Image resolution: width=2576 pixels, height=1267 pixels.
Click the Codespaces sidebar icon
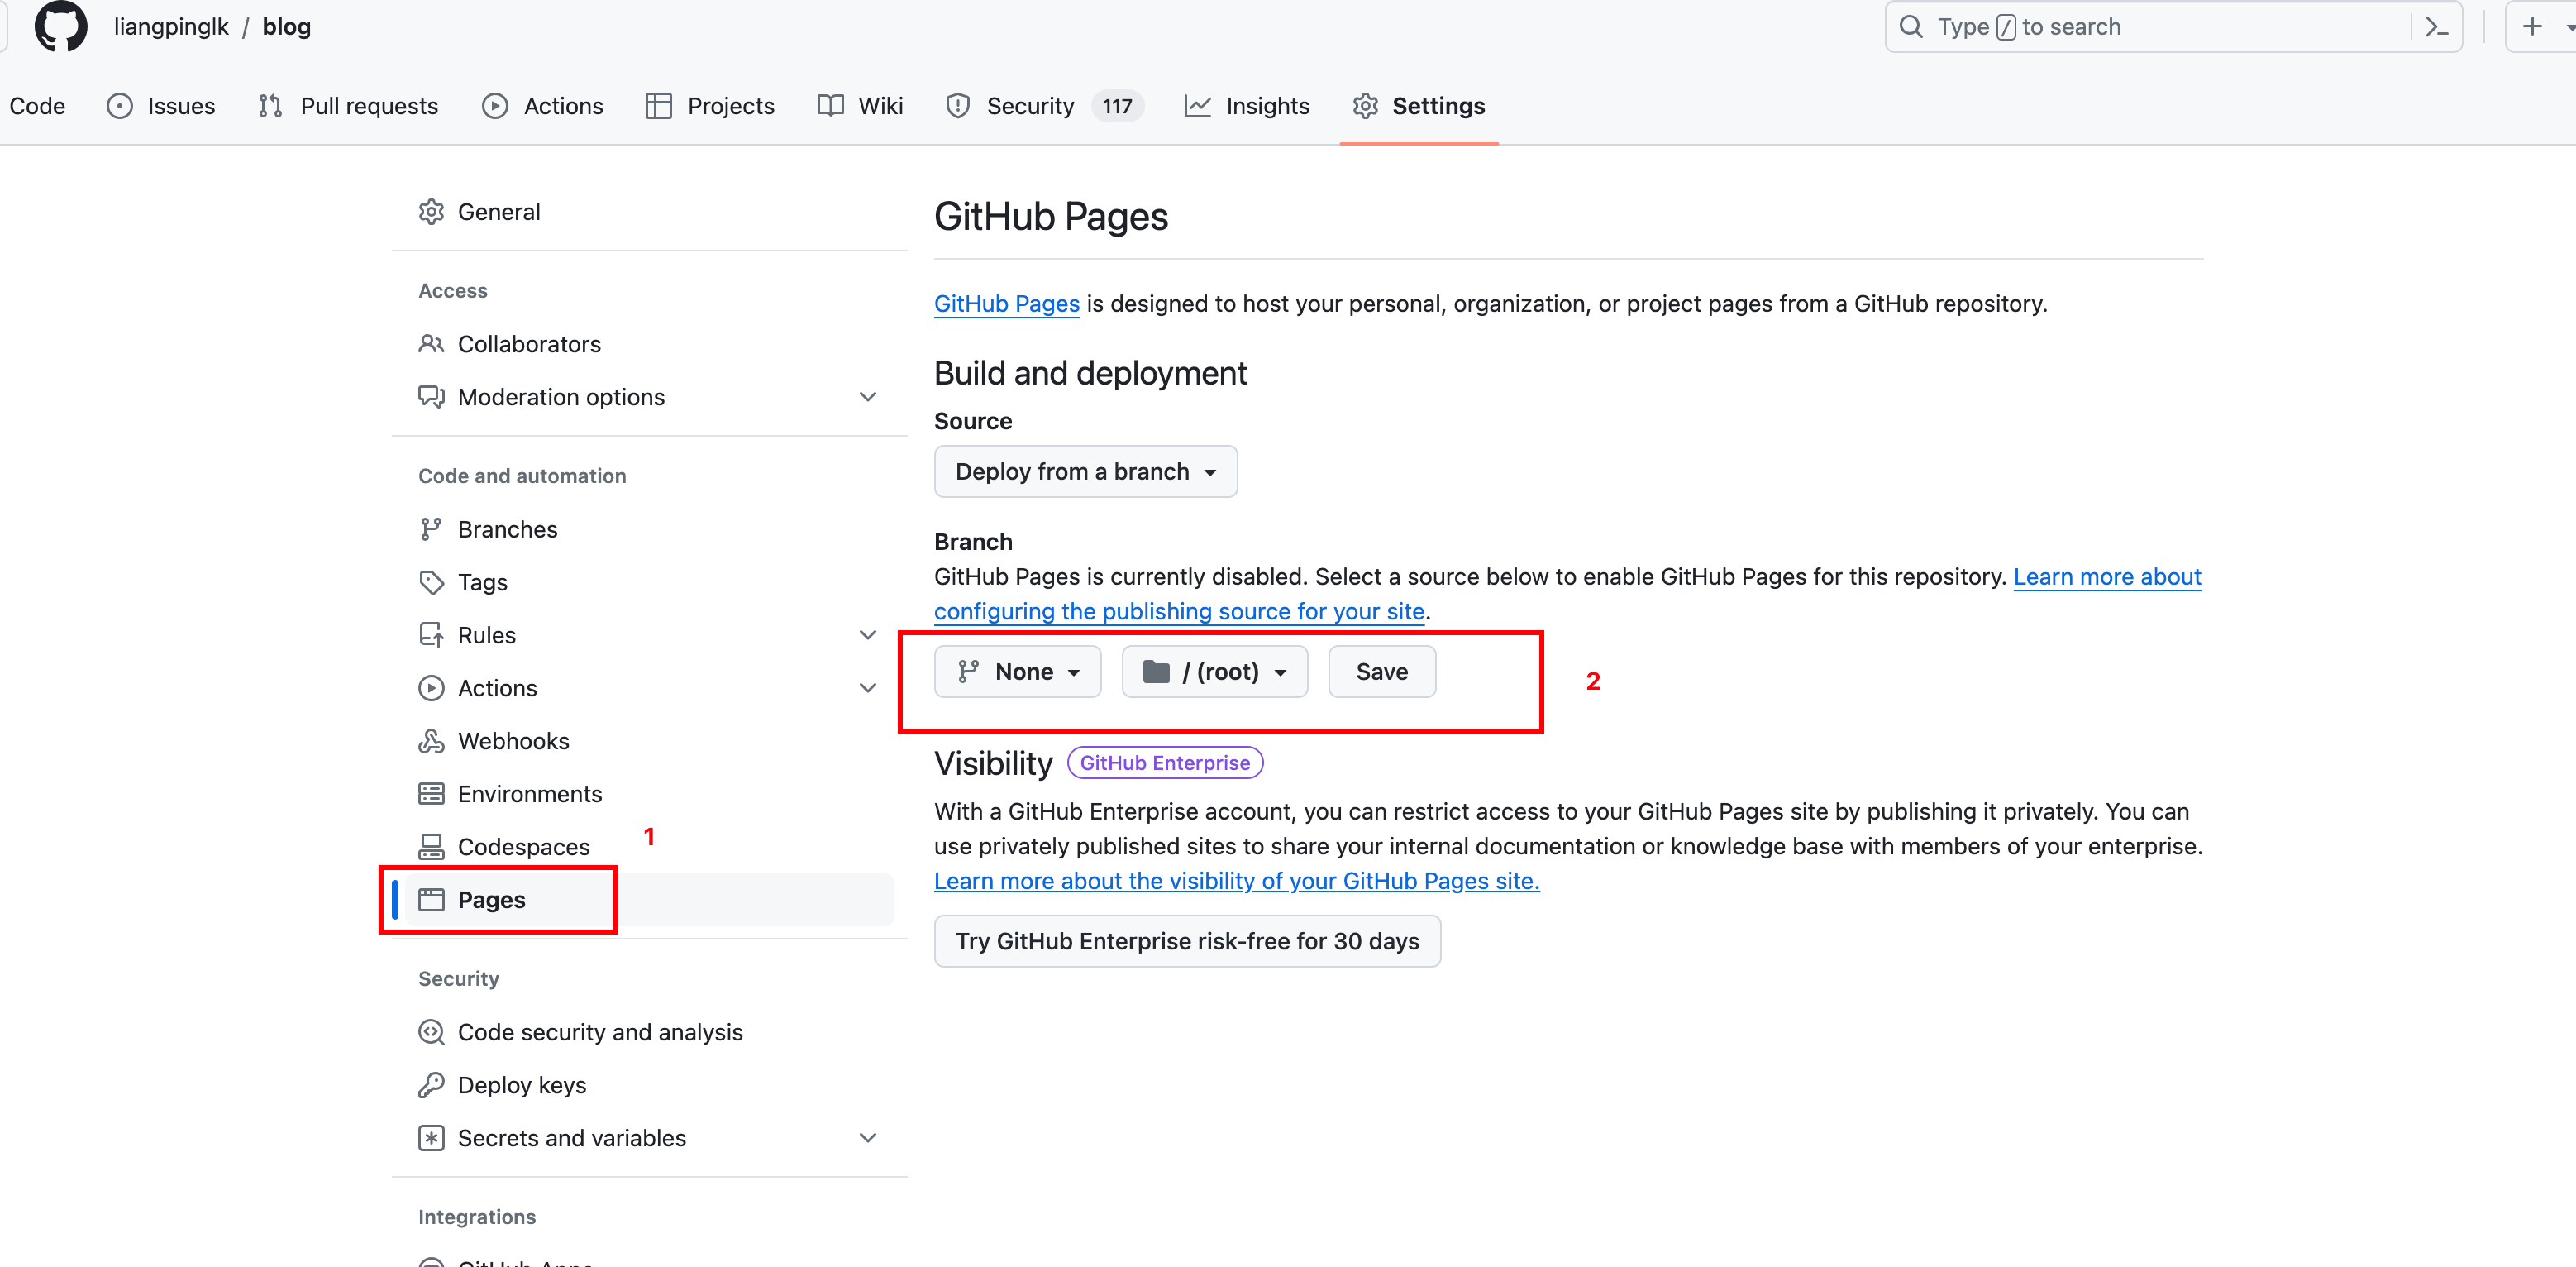click(x=431, y=847)
